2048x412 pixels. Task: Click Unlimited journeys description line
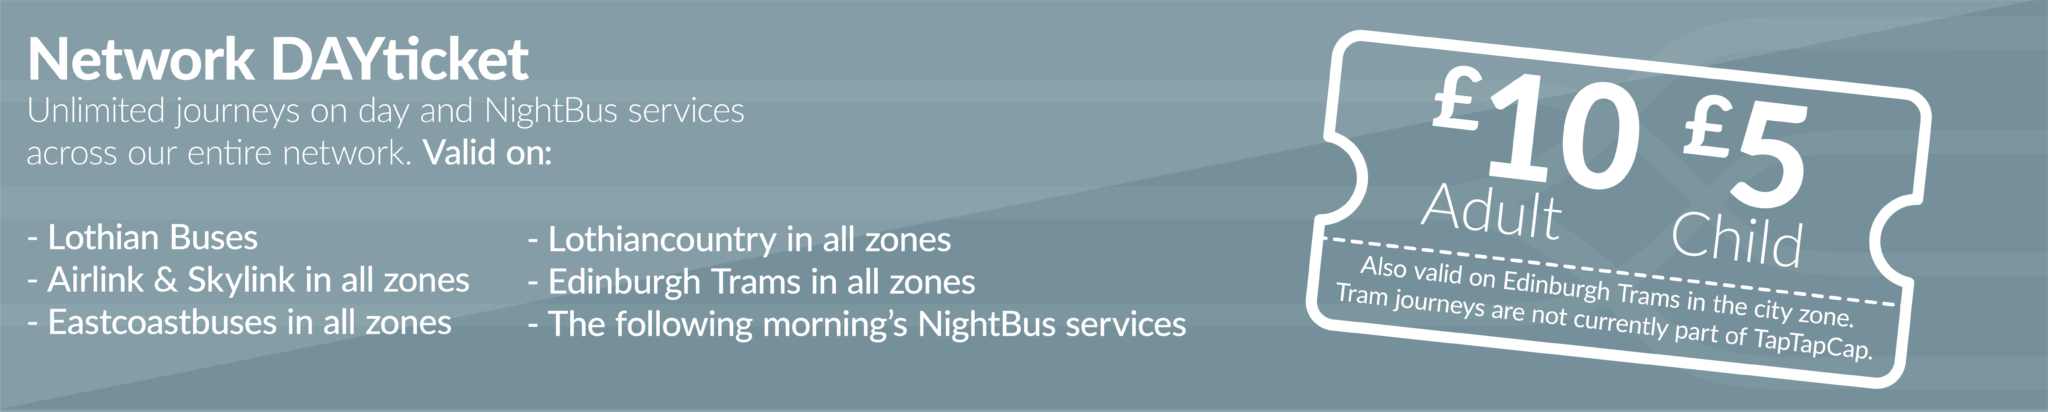[x=386, y=111]
